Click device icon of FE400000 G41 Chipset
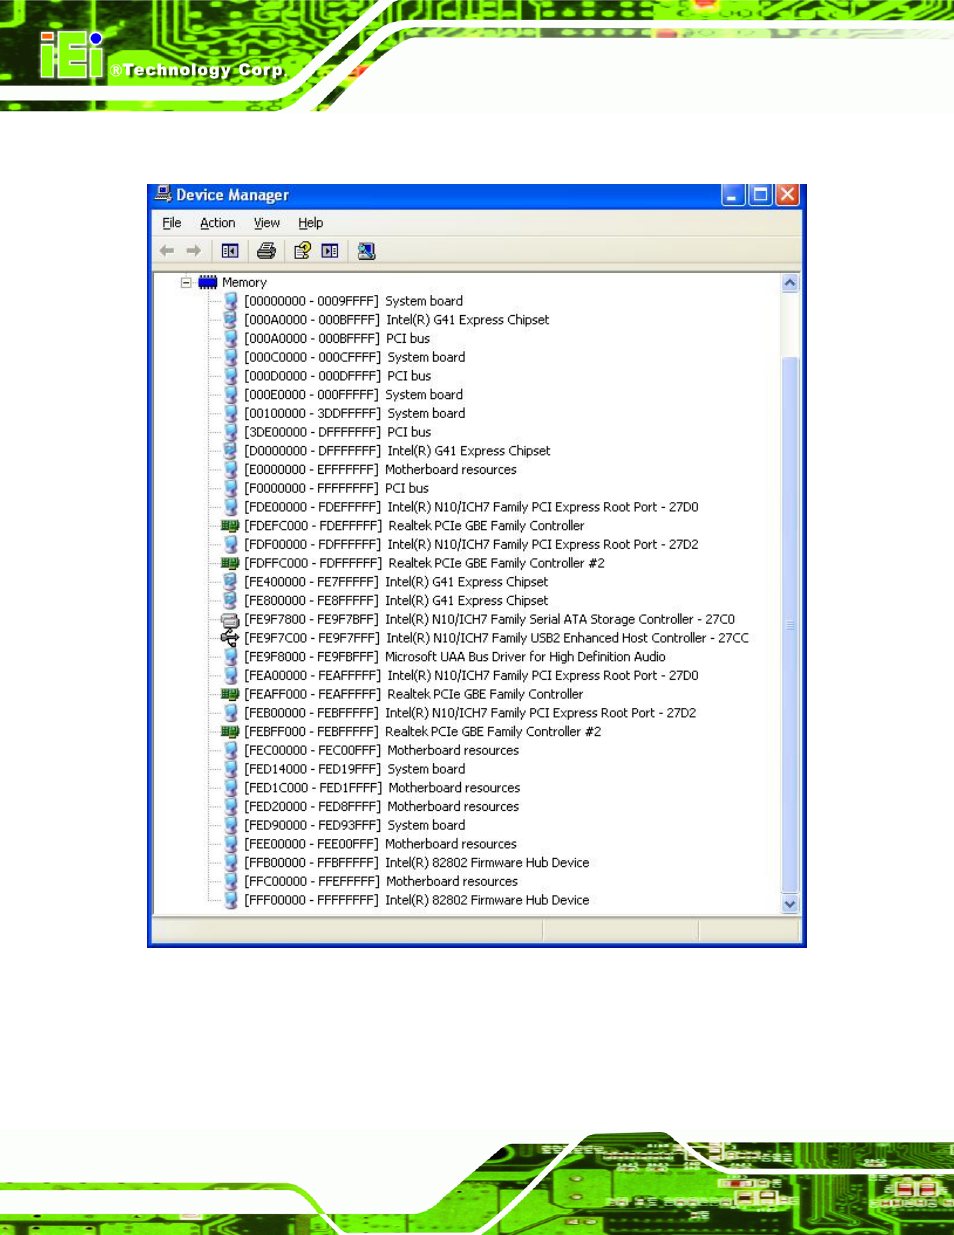The height and width of the screenshot is (1235, 954). tap(231, 582)
